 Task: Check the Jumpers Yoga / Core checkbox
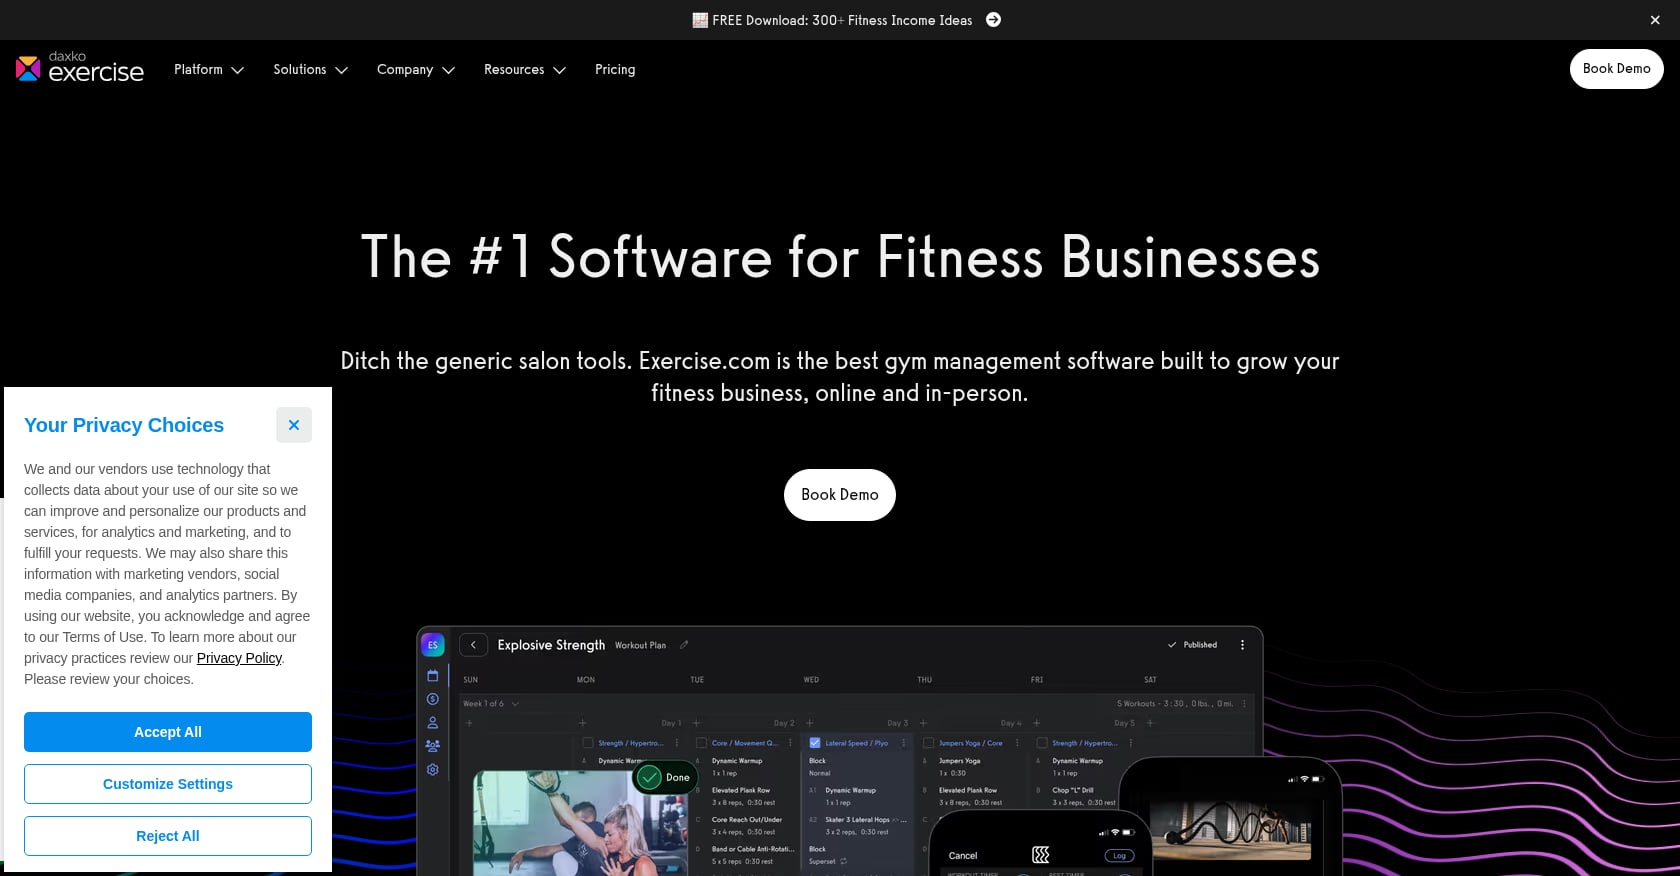tap(929, 743)
